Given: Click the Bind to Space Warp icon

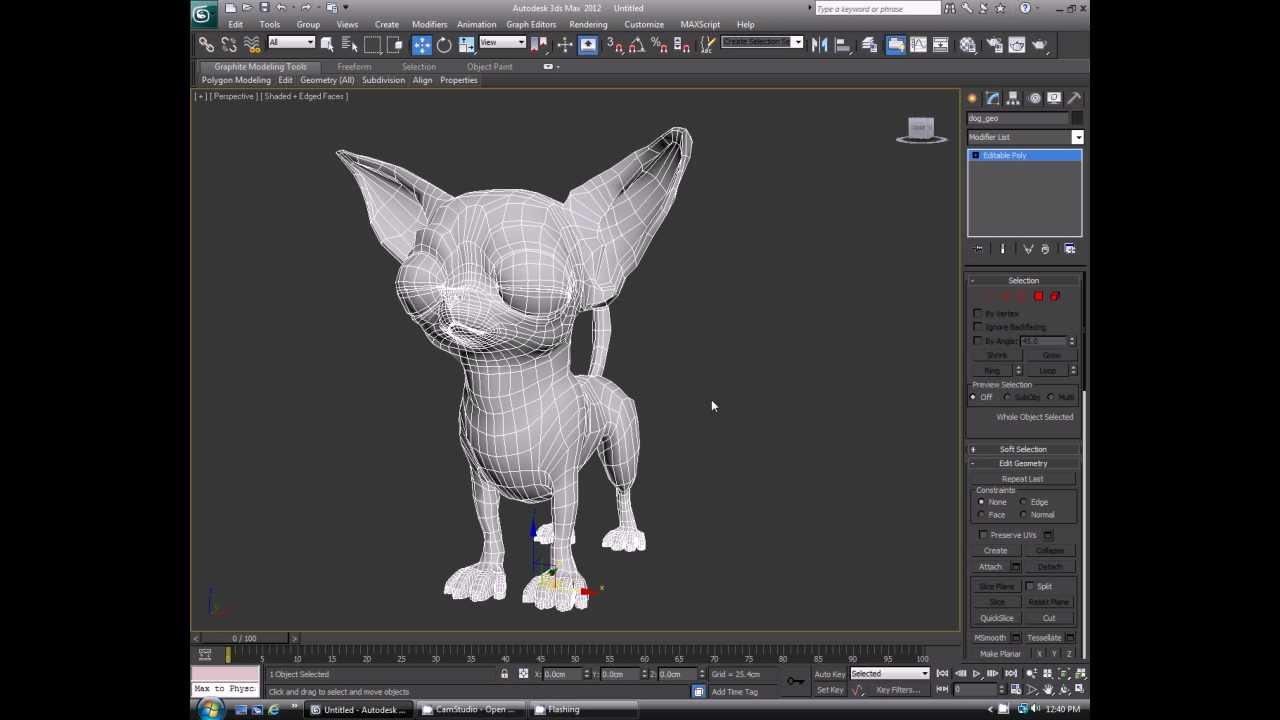Looking at the screenshot, I should pyautogui.click(x=252, y=44).
